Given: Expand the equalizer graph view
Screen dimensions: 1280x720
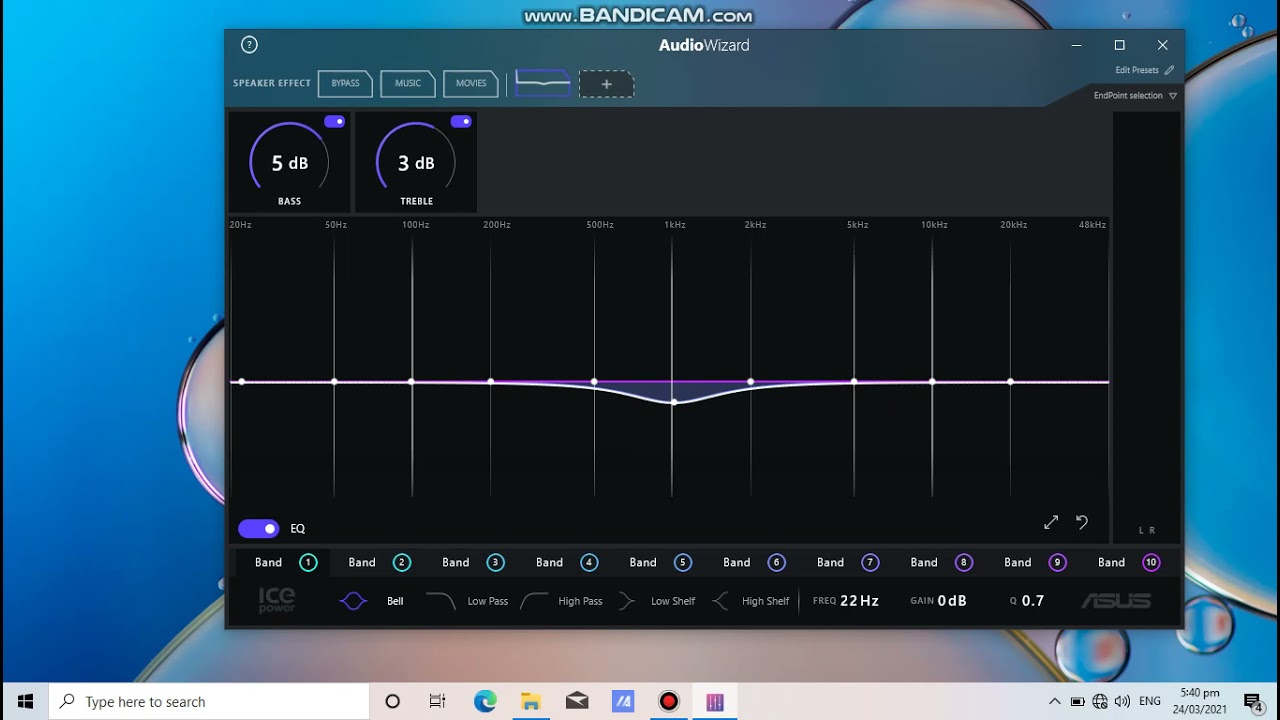Looking at the screenshot, I should coord(1051,522).
